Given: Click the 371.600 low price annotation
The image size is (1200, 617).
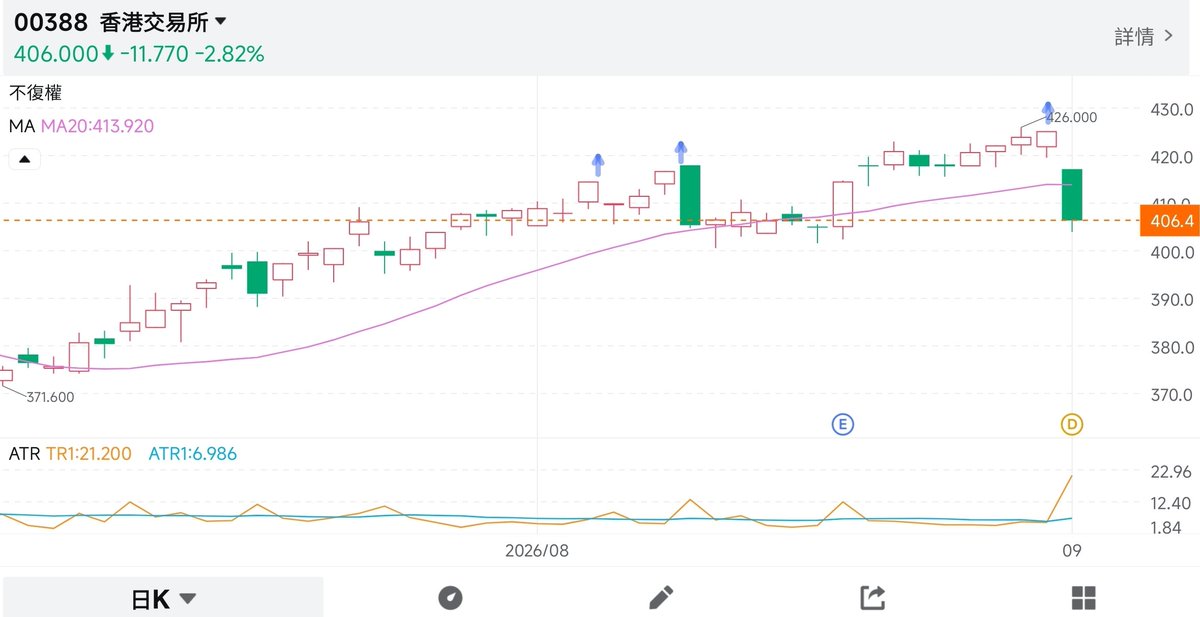Looking at the screenshot, I should (x=50, y=397).
